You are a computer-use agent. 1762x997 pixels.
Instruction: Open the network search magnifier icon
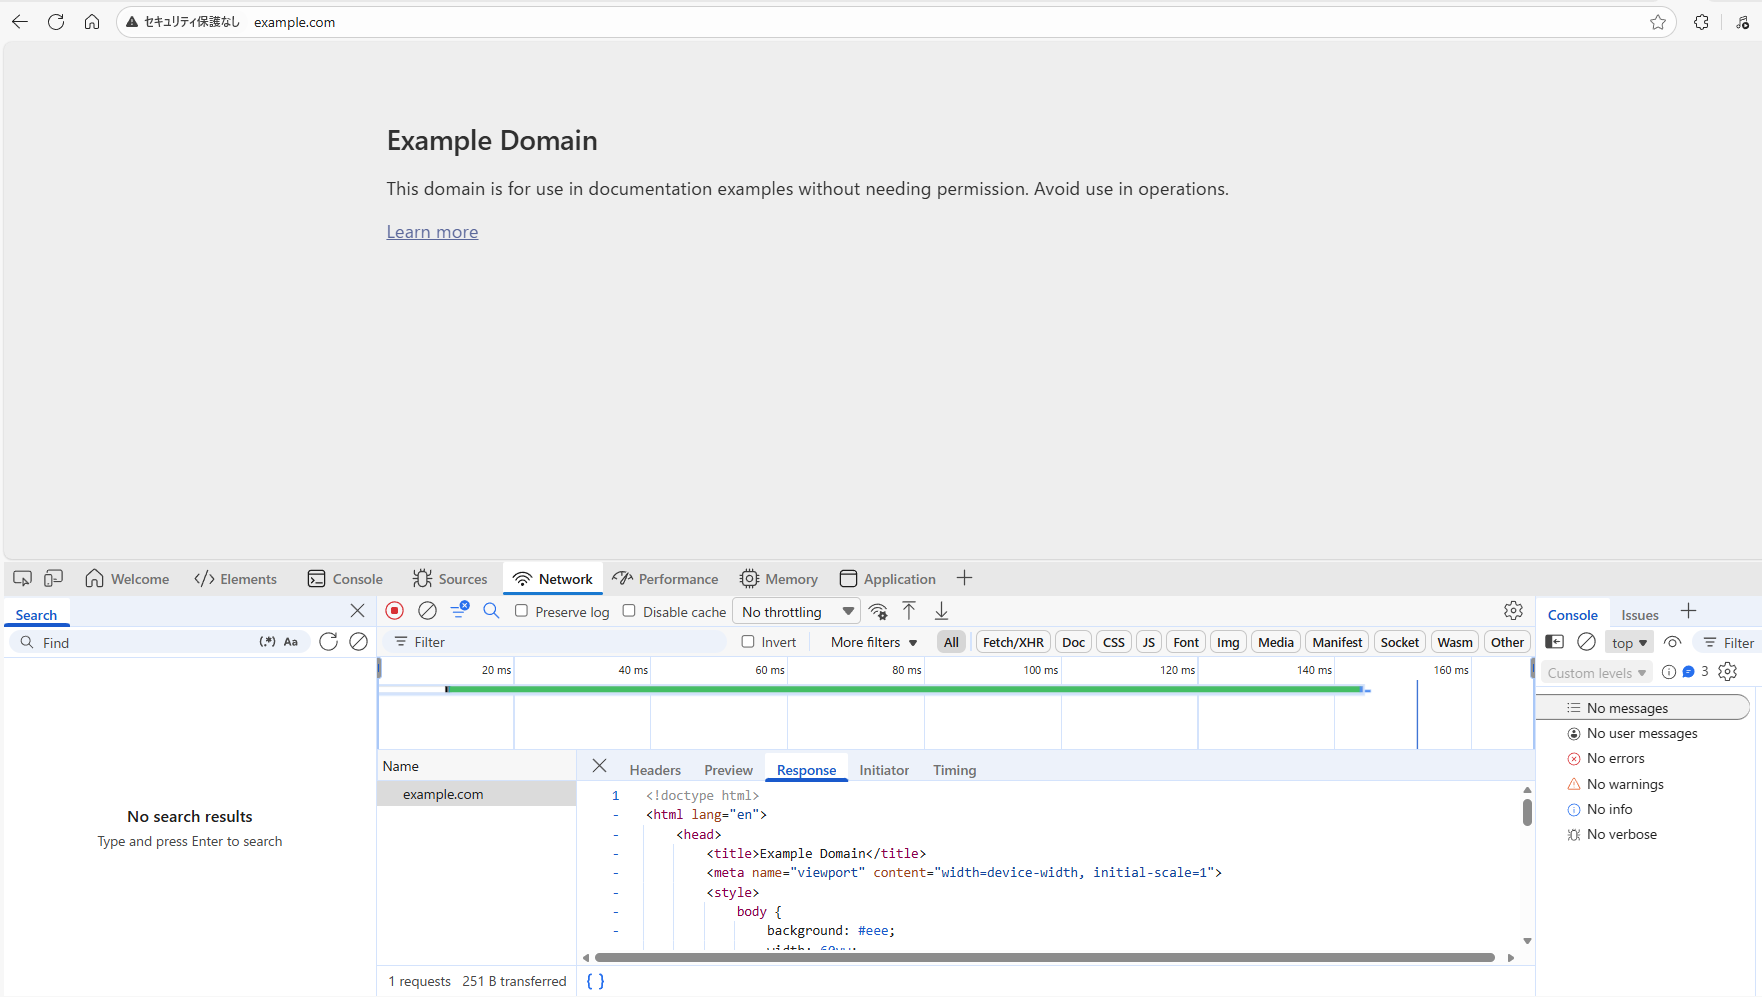click(491, 611)
